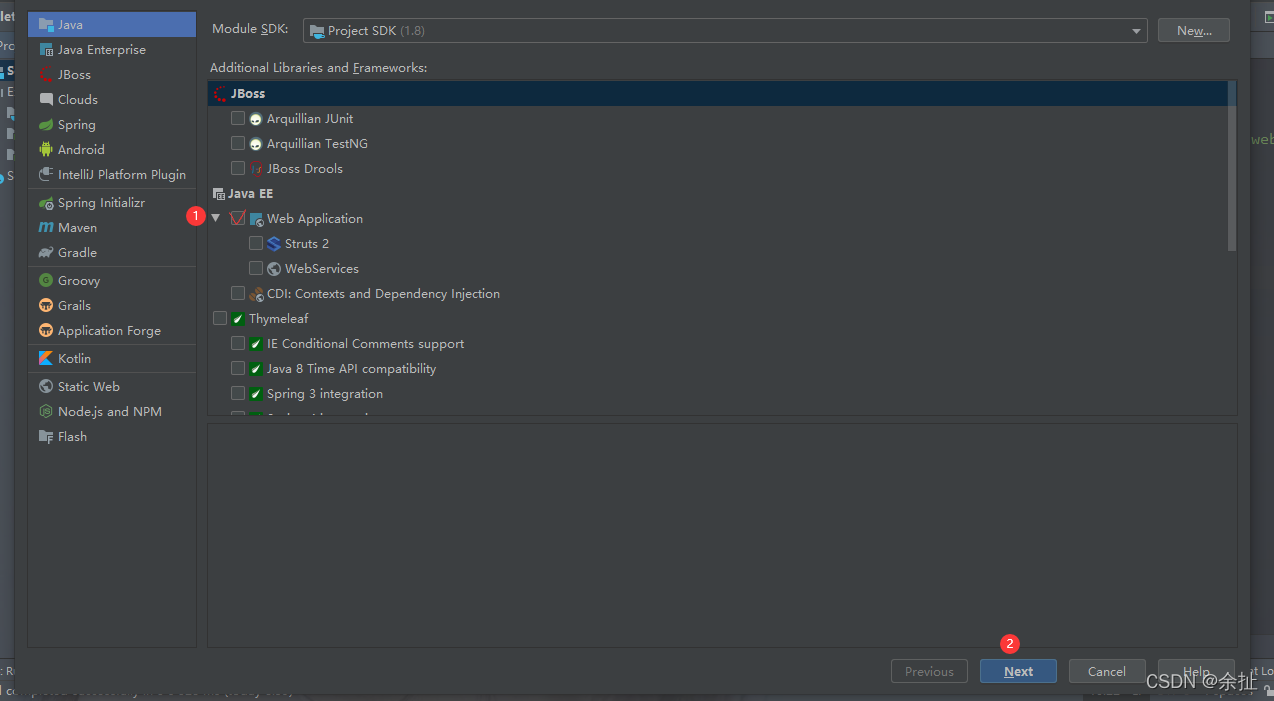Click the JBoss Drools framework icon

(x=256, y=168)
